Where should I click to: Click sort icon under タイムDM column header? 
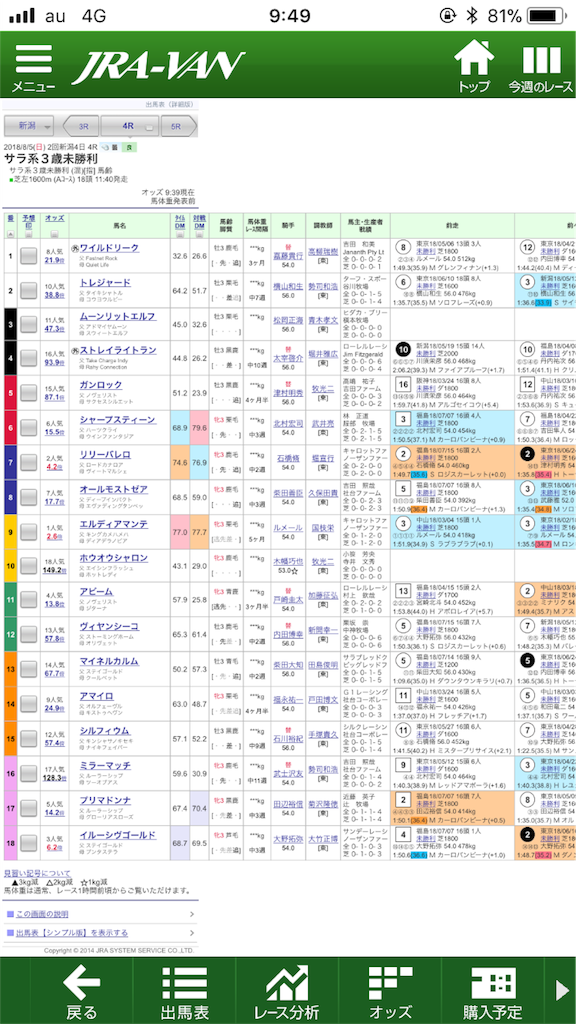(x=179, y=234)
